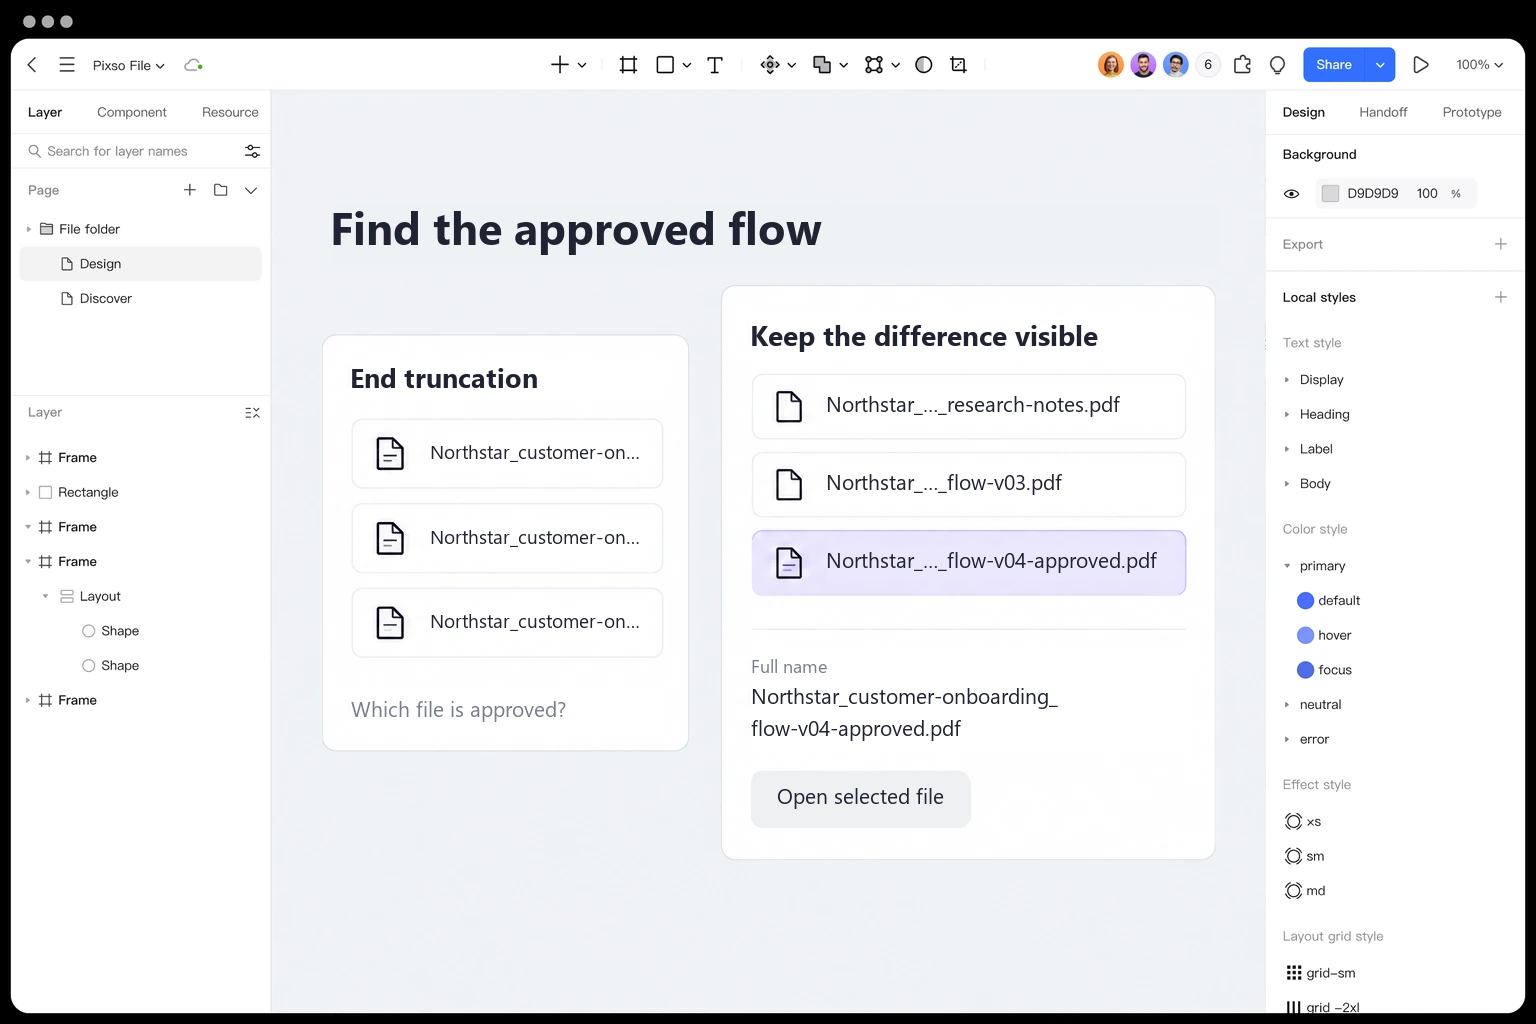Expand the Heading text style group
The height and width of the screenshot is (1024, 1536).
1287,414
